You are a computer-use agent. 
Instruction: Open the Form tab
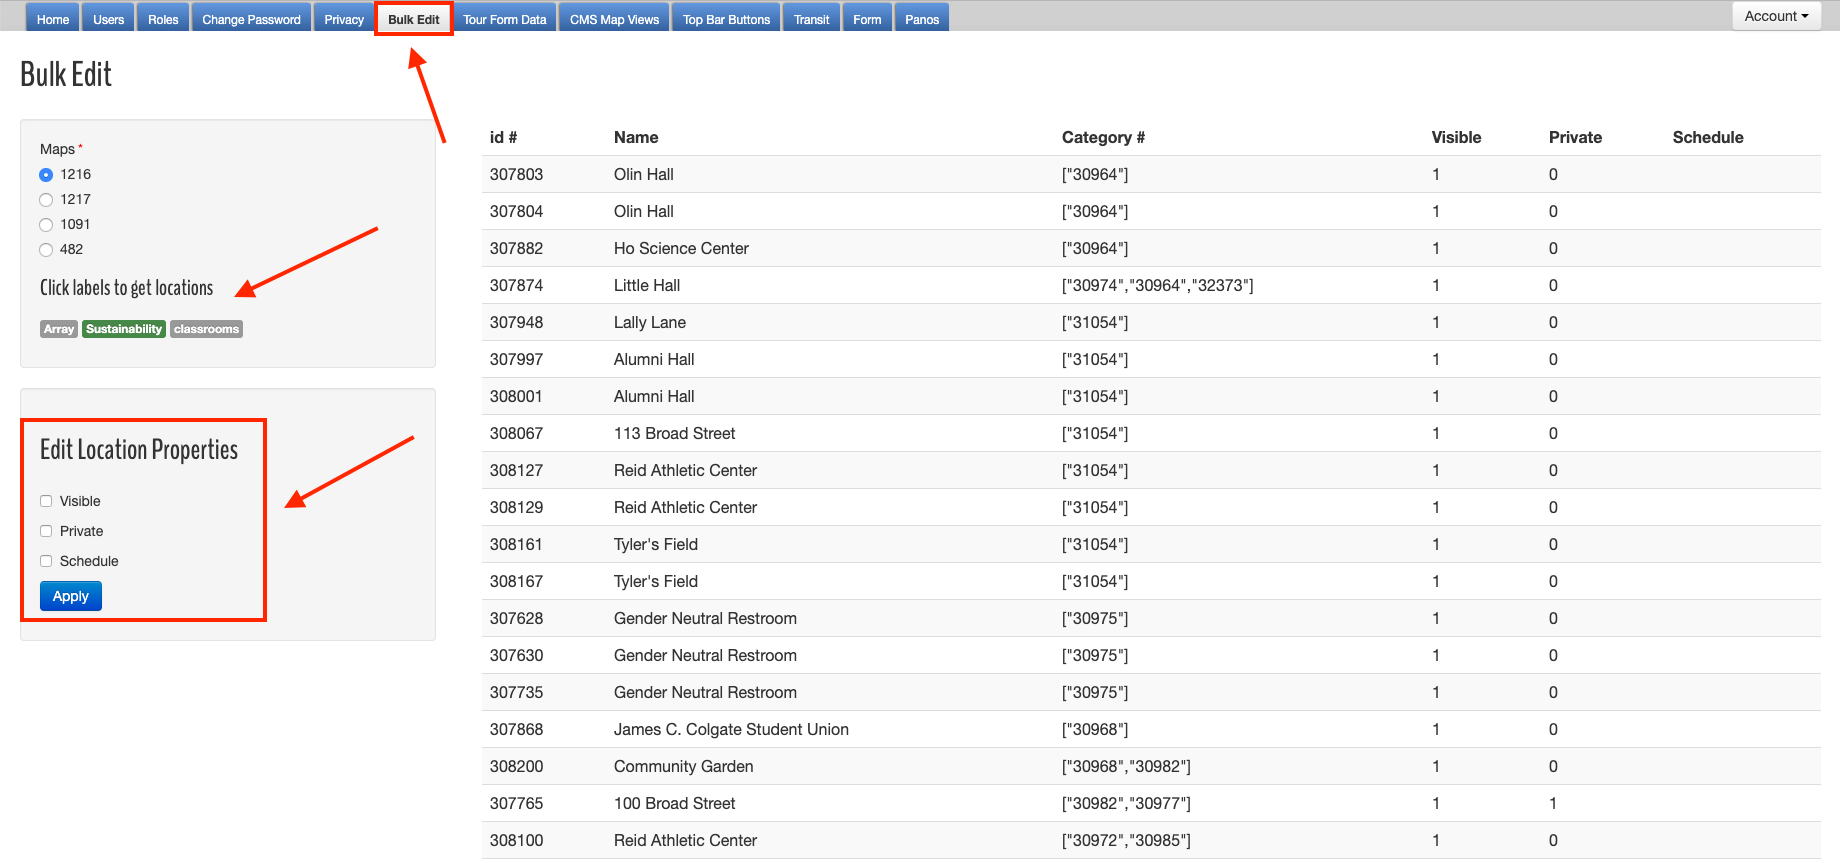[868, 19]
